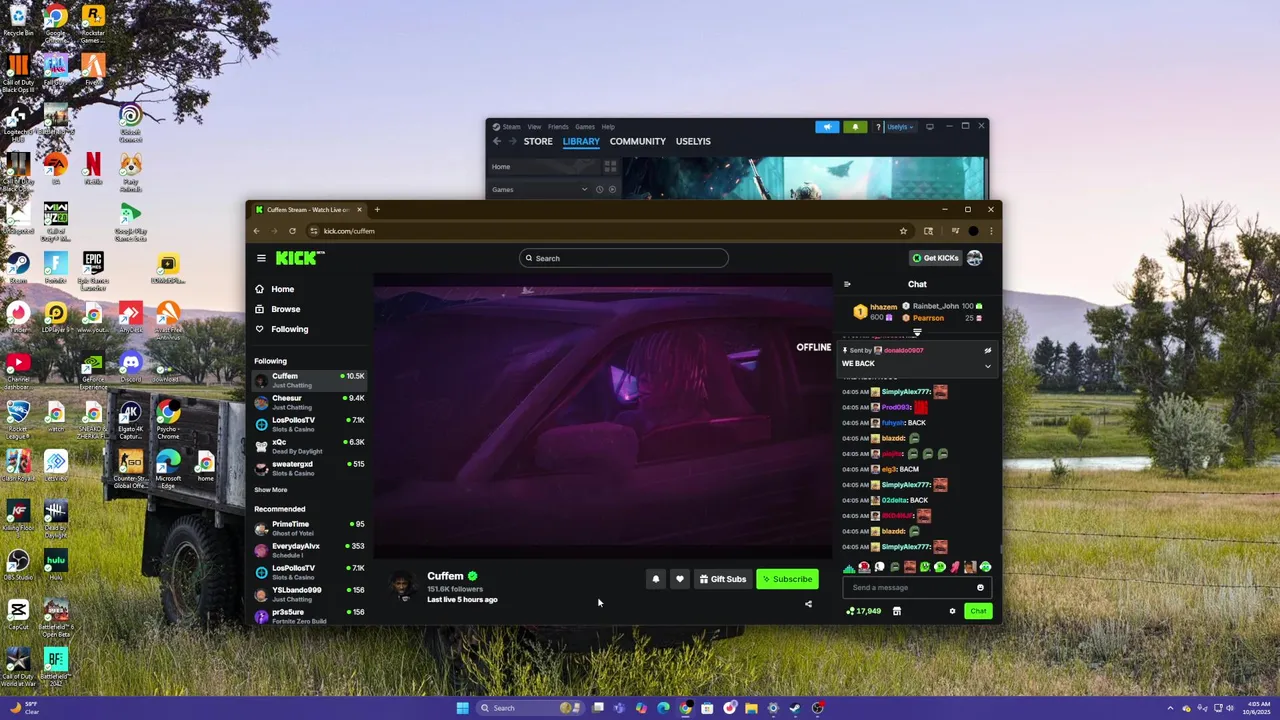Open chat settings gear icon
1280x720 pixels.
point(952,611)
